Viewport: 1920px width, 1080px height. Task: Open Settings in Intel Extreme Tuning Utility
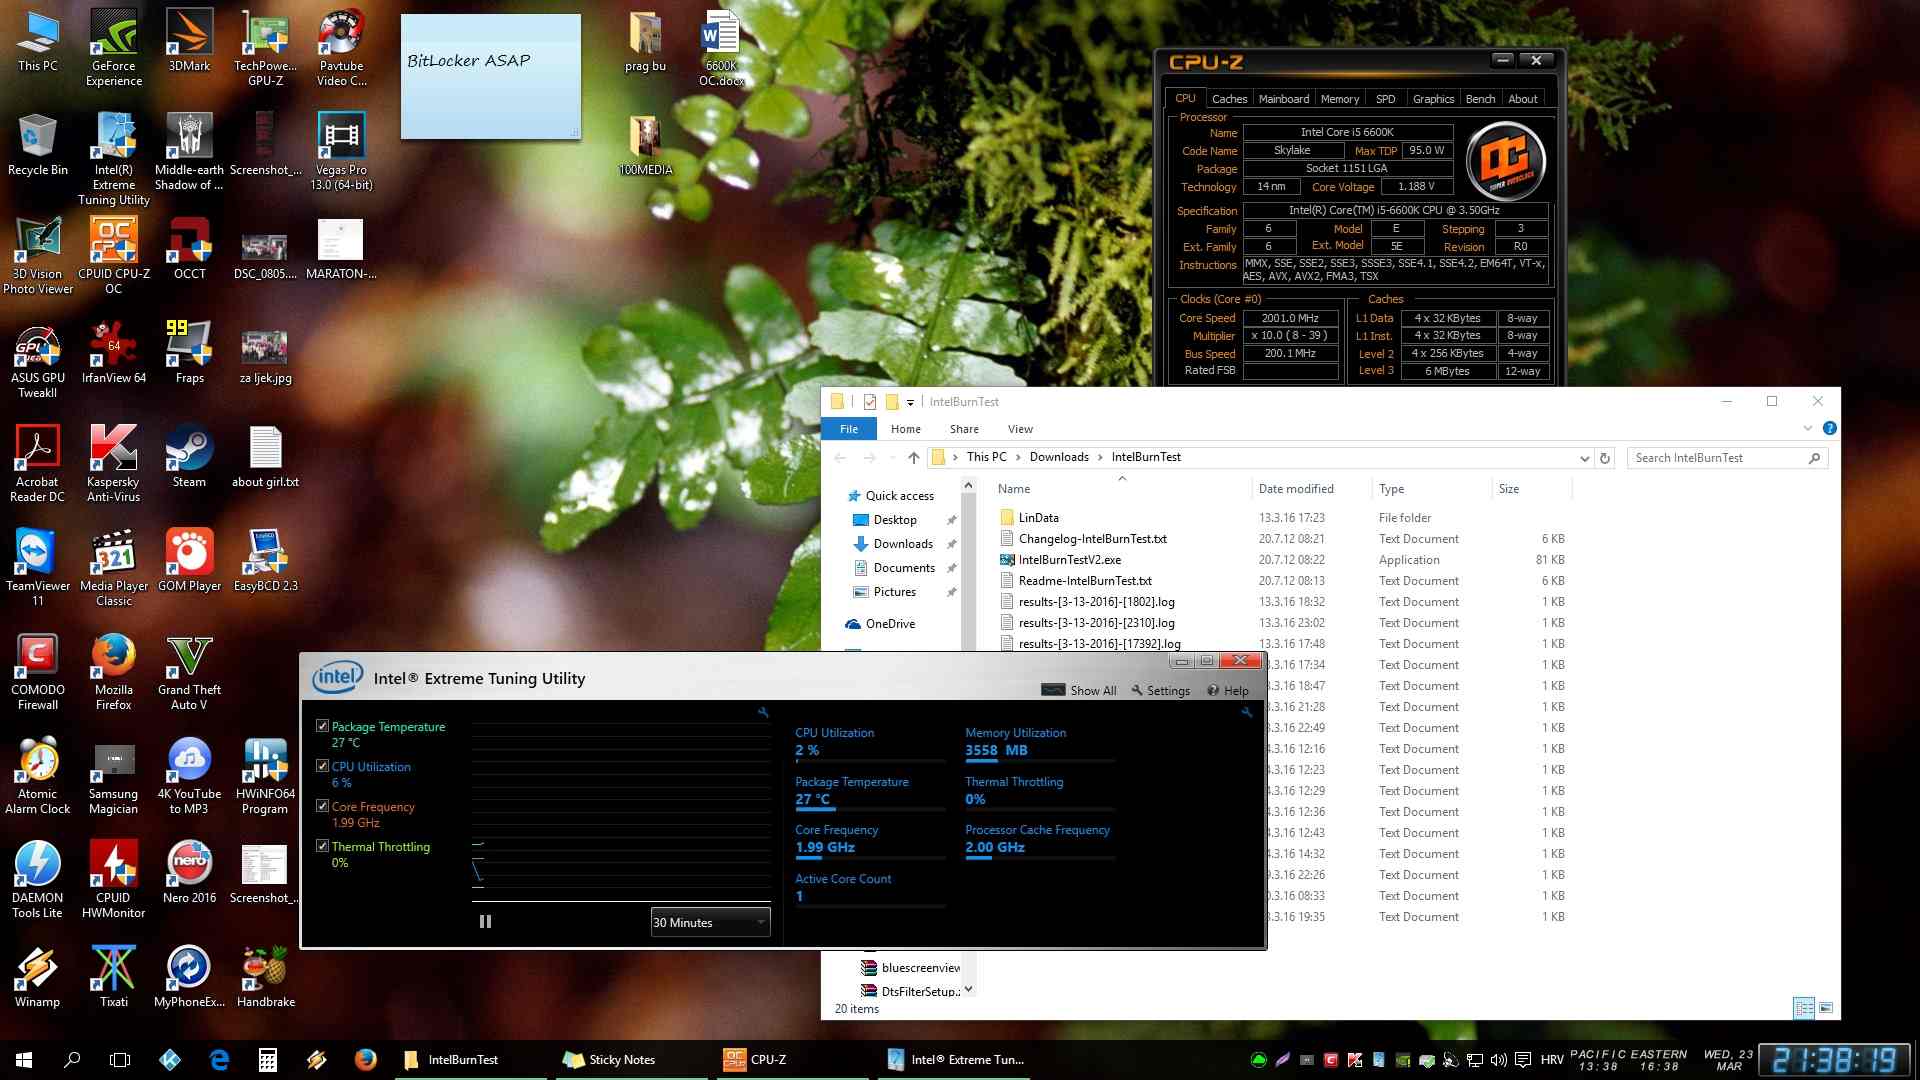coord(1160,691)
